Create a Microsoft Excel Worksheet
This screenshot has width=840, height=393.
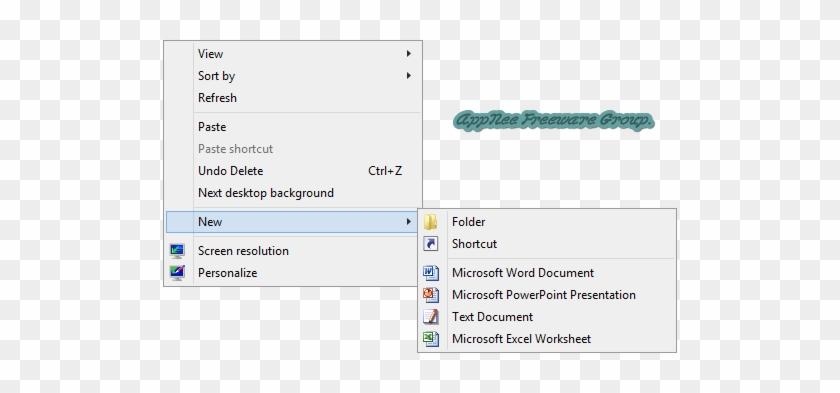click(x=547, y=339)
